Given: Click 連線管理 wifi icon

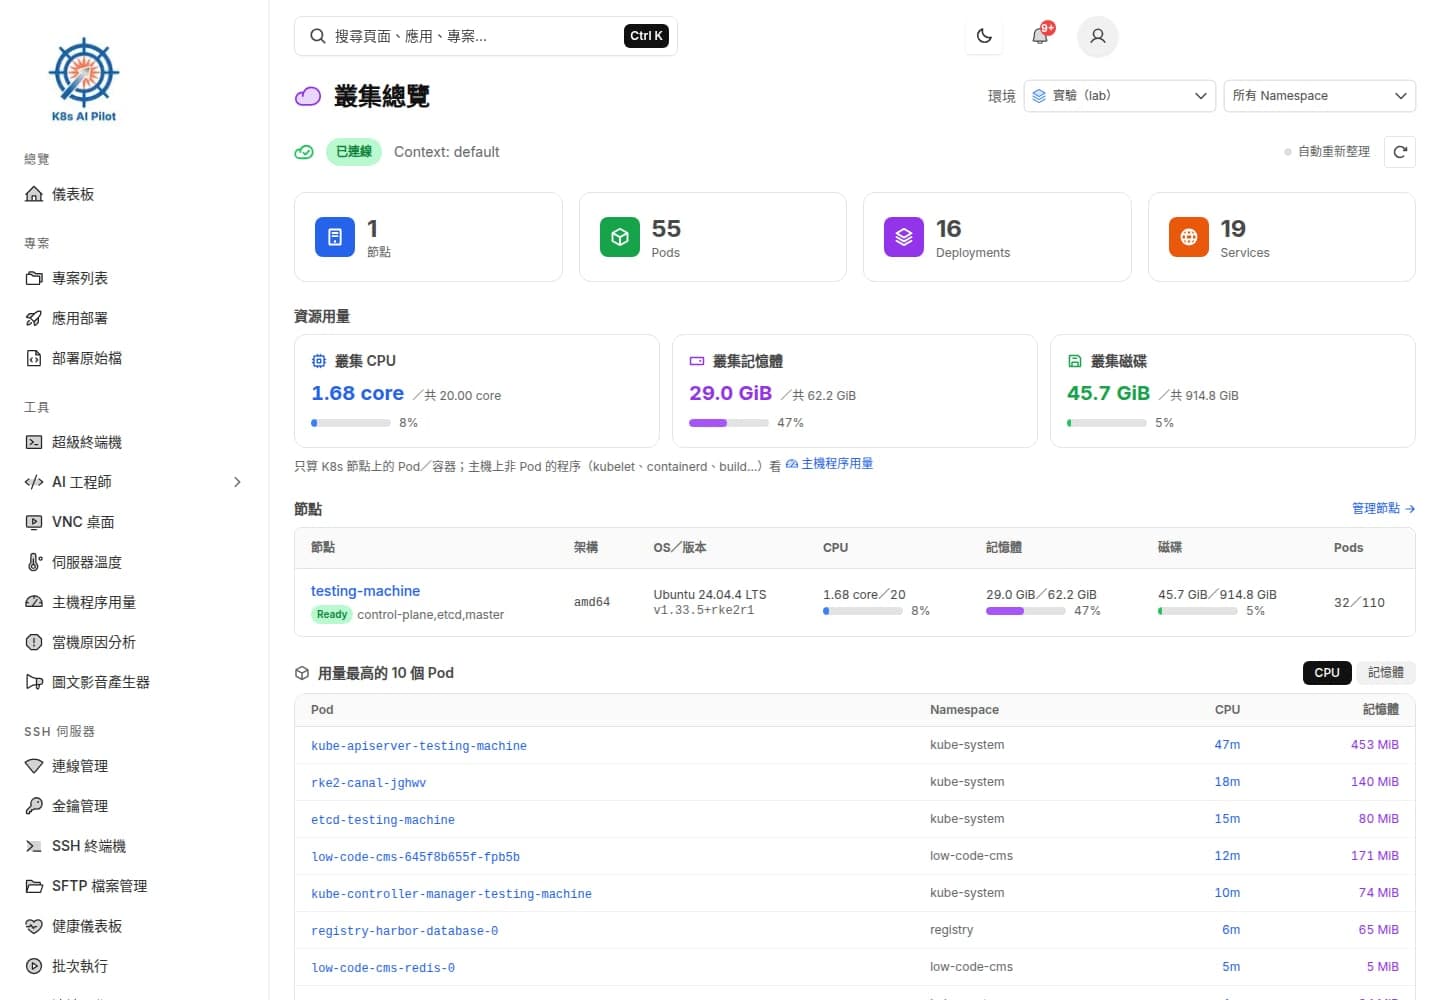Looking at the screenshot, I should coord(34,766).
